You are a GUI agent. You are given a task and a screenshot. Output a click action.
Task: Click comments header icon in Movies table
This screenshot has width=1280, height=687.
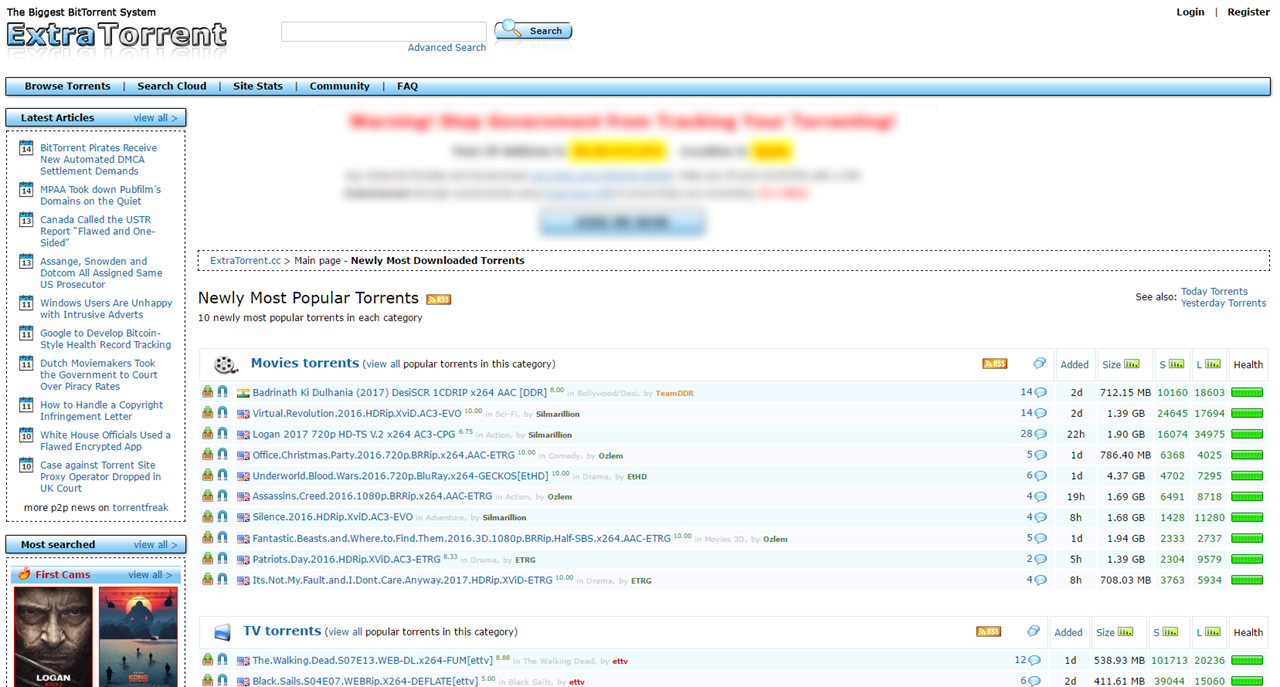pyautogui.click(x=1040, y=364)
